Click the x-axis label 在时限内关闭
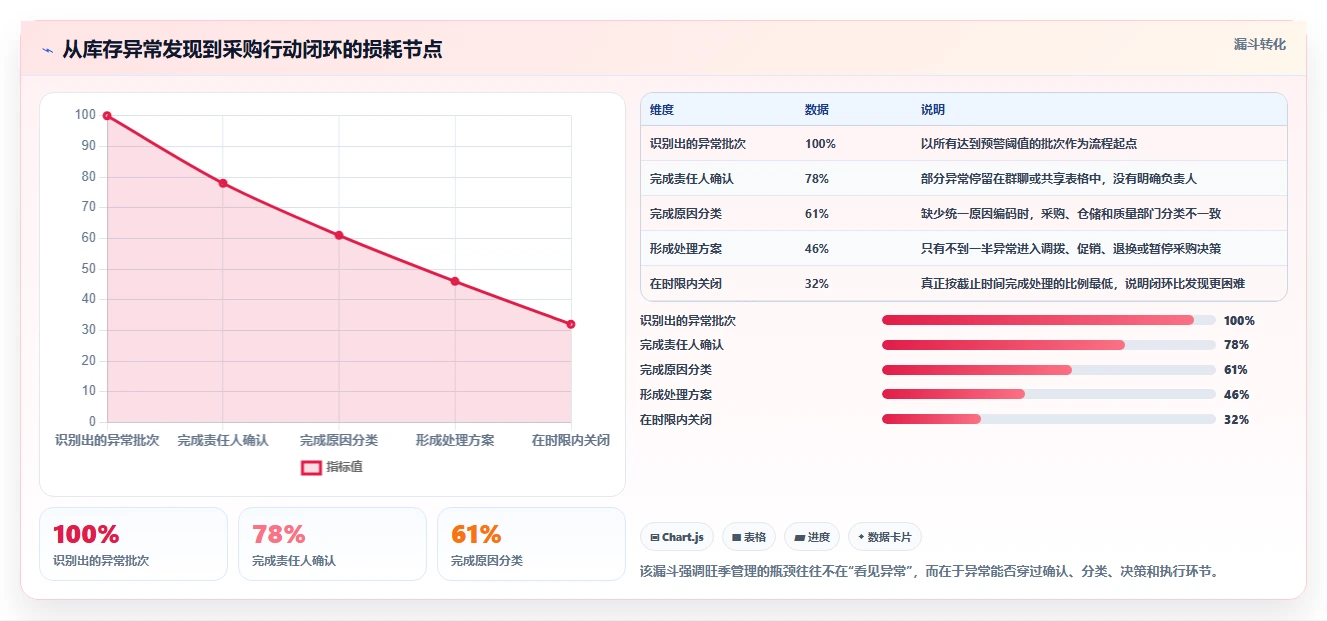Screen dimensions: 1327x621 coord(571,440)
